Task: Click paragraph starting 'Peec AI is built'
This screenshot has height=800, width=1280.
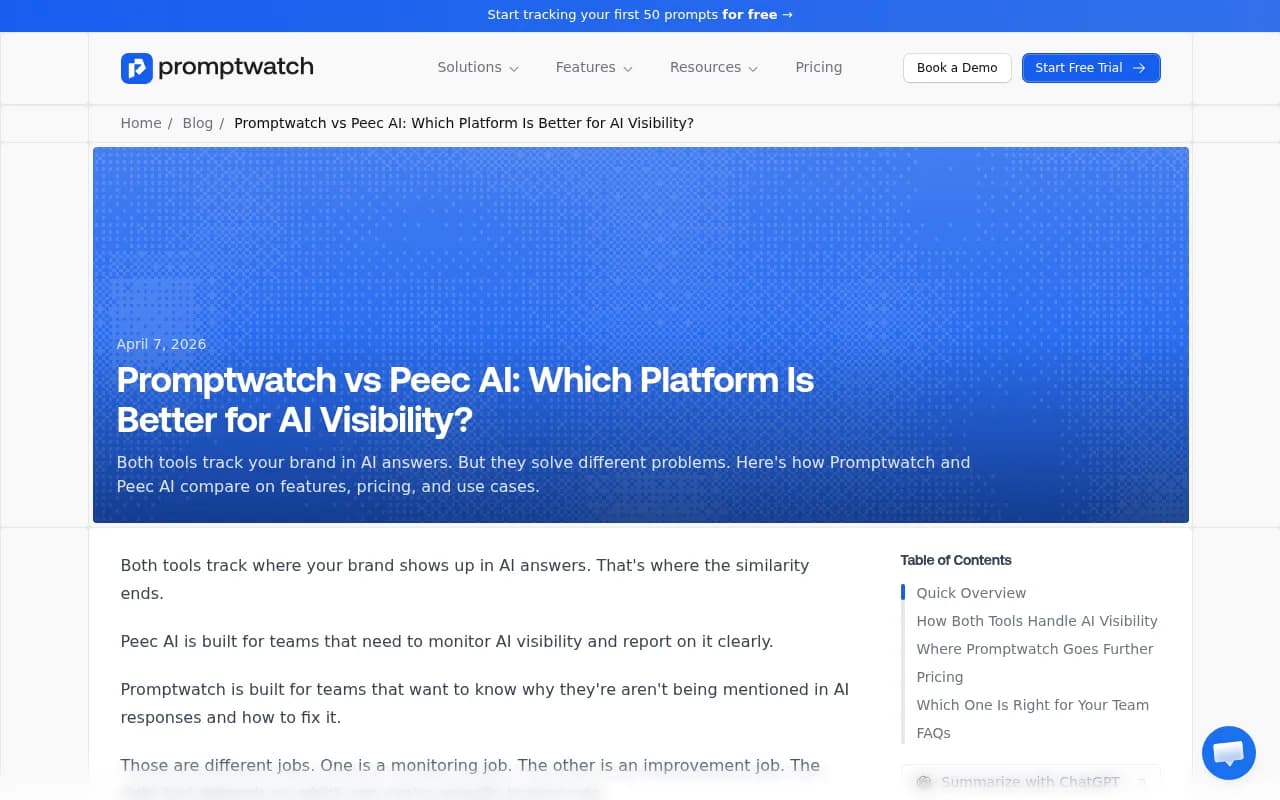Action: point(447,641)
